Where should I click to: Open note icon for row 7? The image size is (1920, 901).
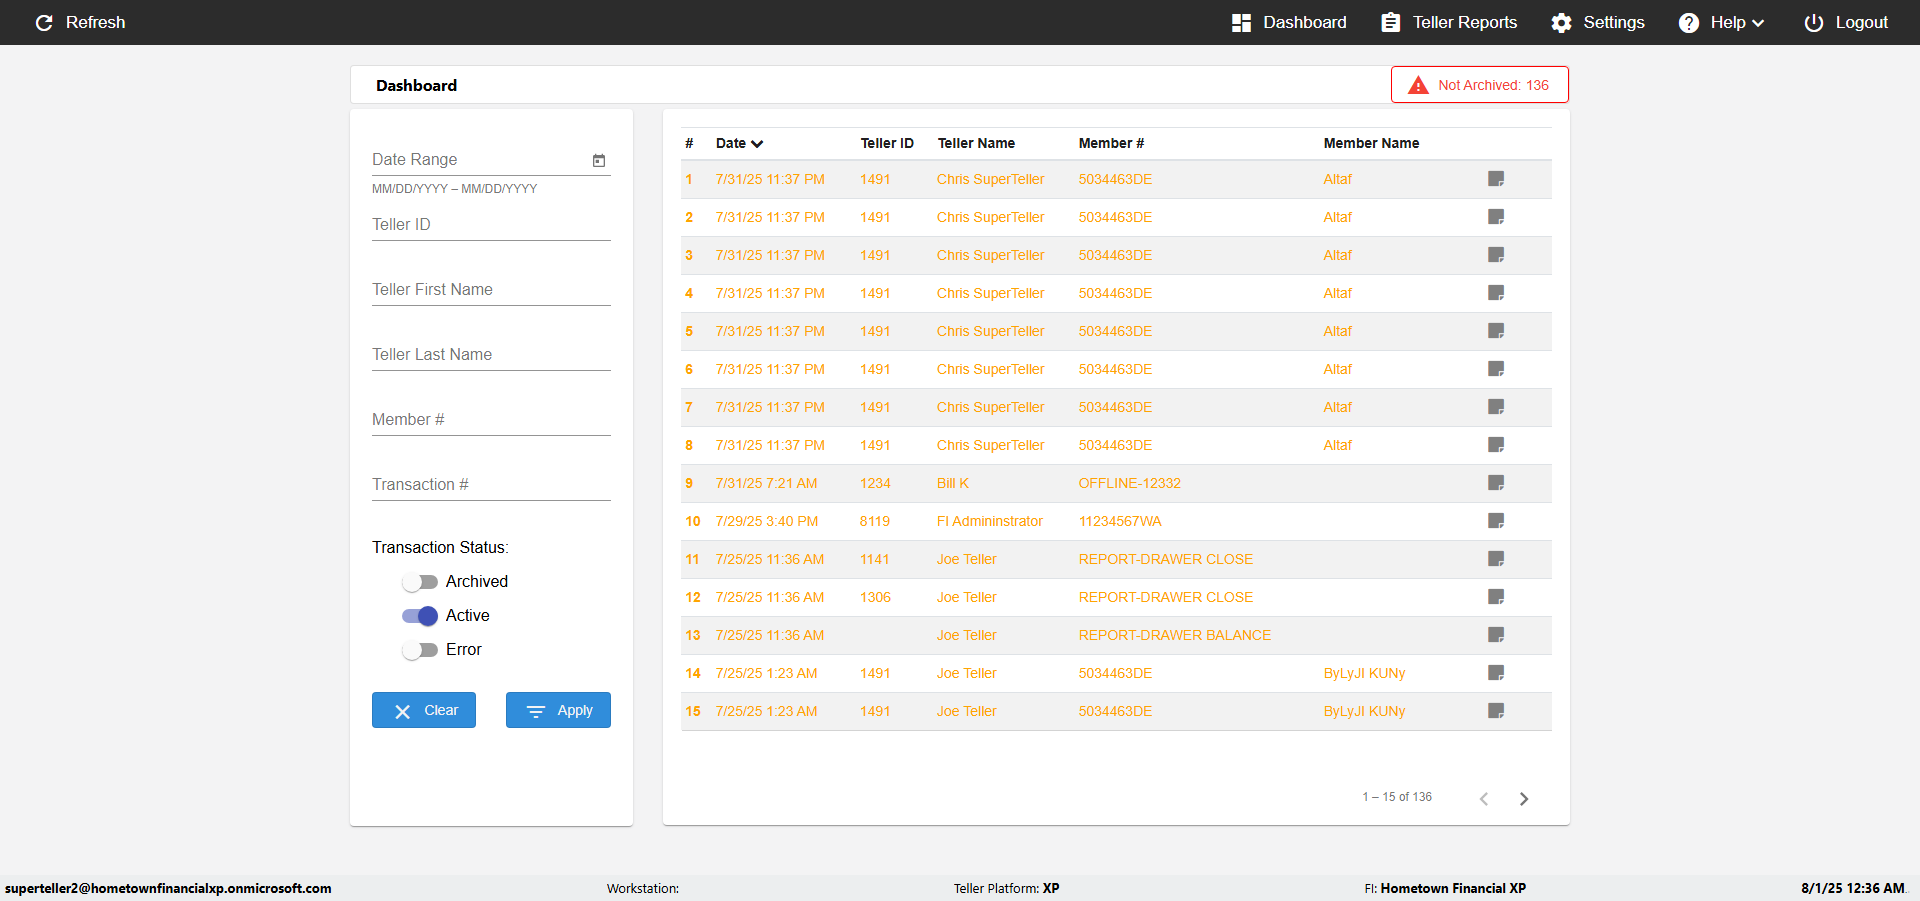click(1496, 407)
